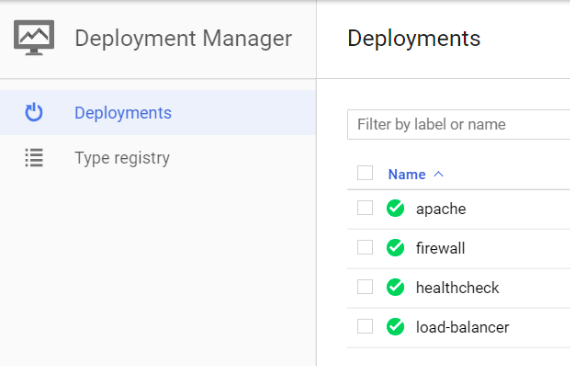Image resolution: width=570 pixels, height=366 pixels.
Task: Toggle sort order with Name column arrow
Action: (x=438, y=174)
